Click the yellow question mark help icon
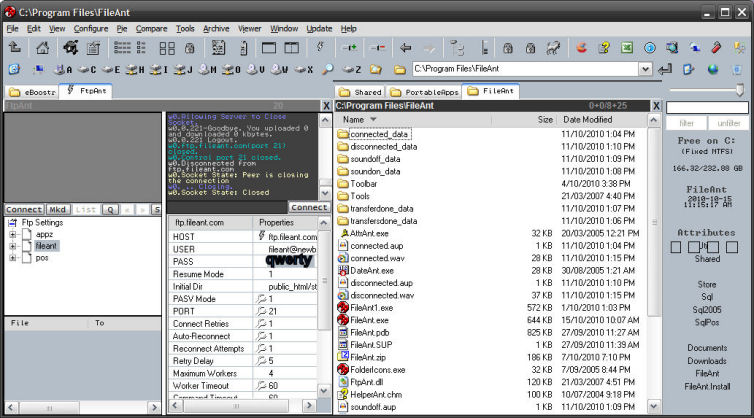The width and height of the screenshot is (754, 418). tap(604, 48)
